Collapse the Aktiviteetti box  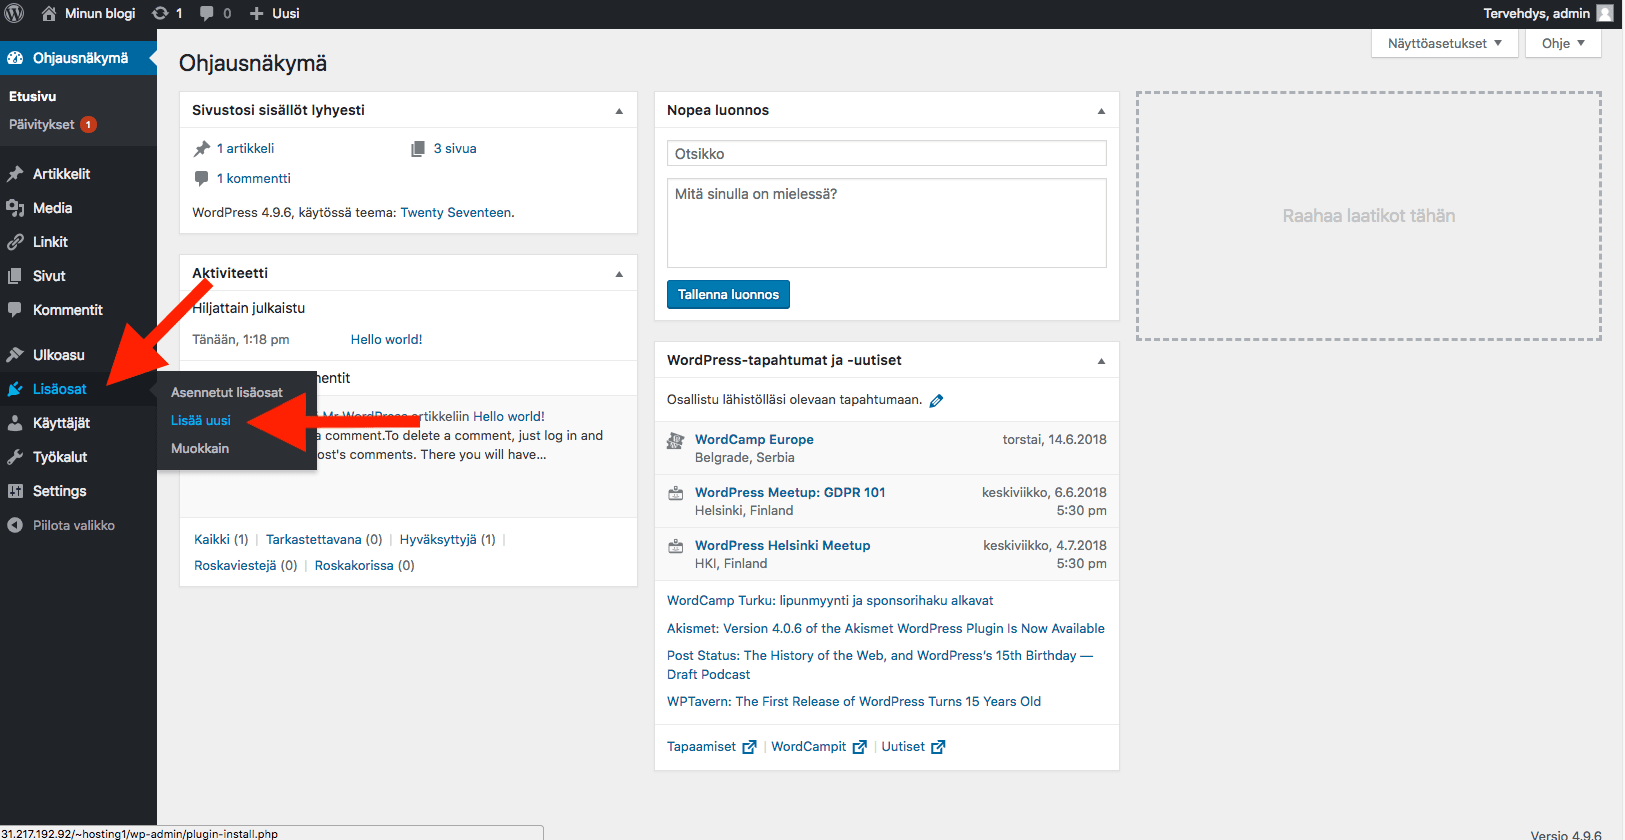(619, 274)
